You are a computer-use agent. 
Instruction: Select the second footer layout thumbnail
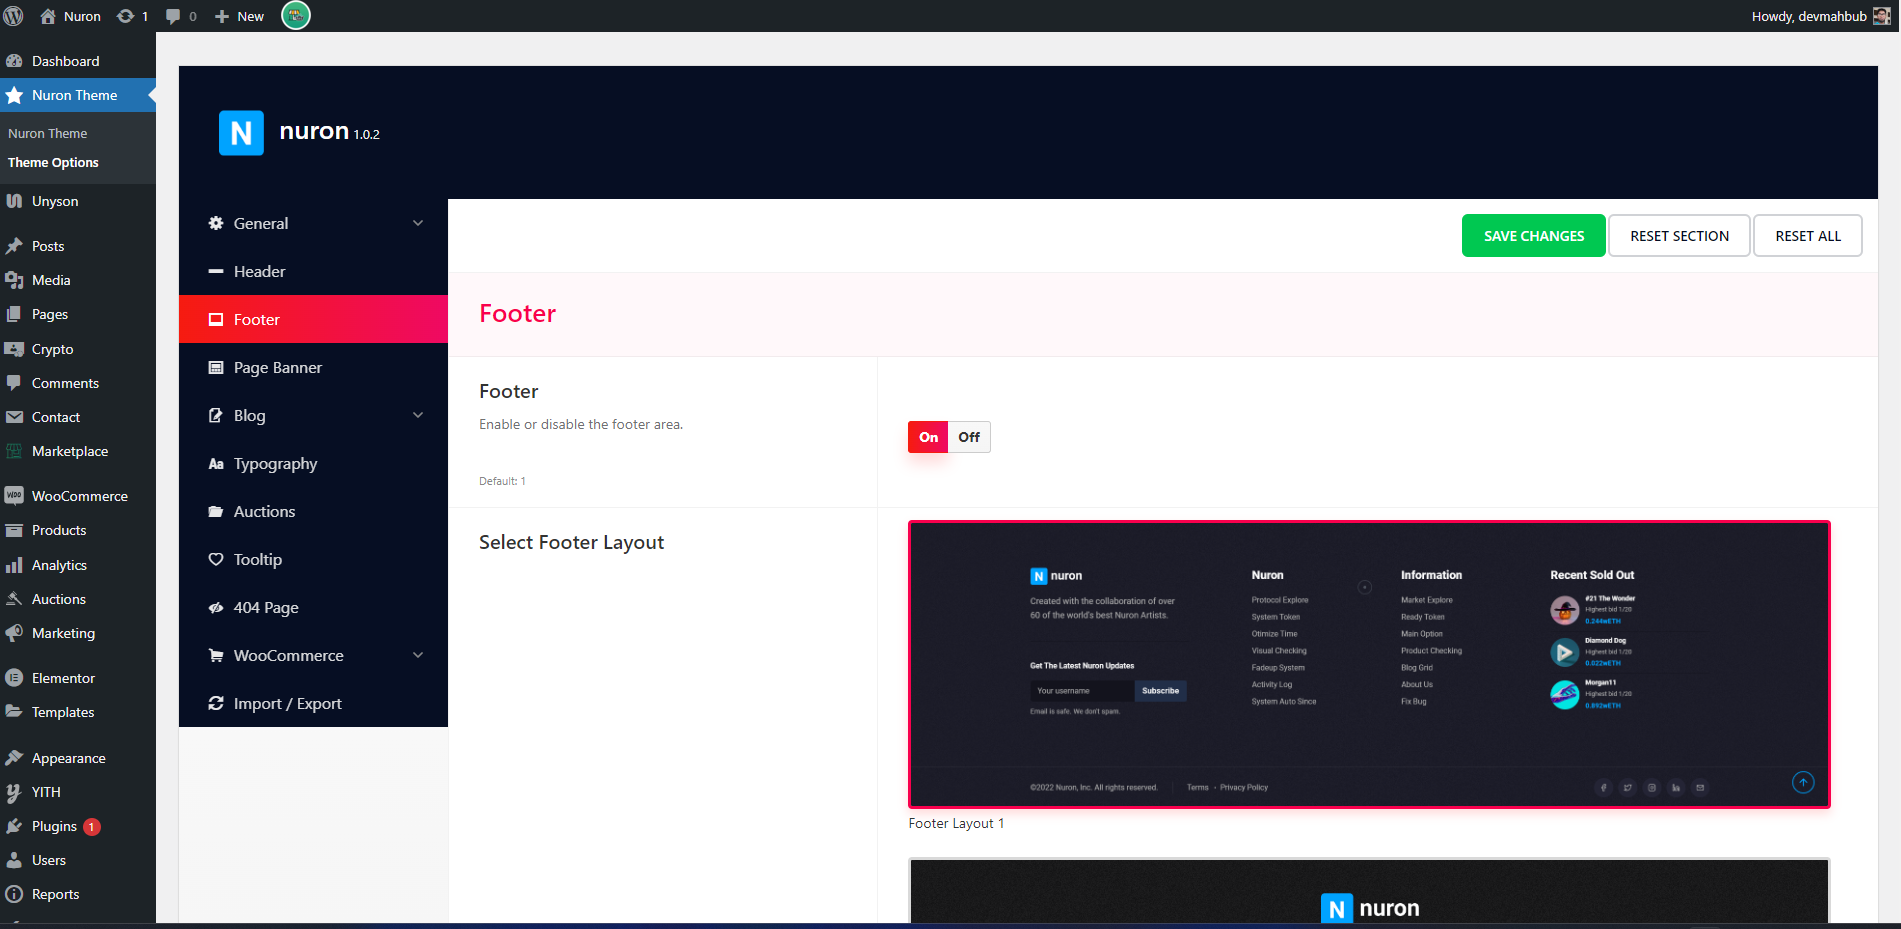click(x=1369, y=892)
